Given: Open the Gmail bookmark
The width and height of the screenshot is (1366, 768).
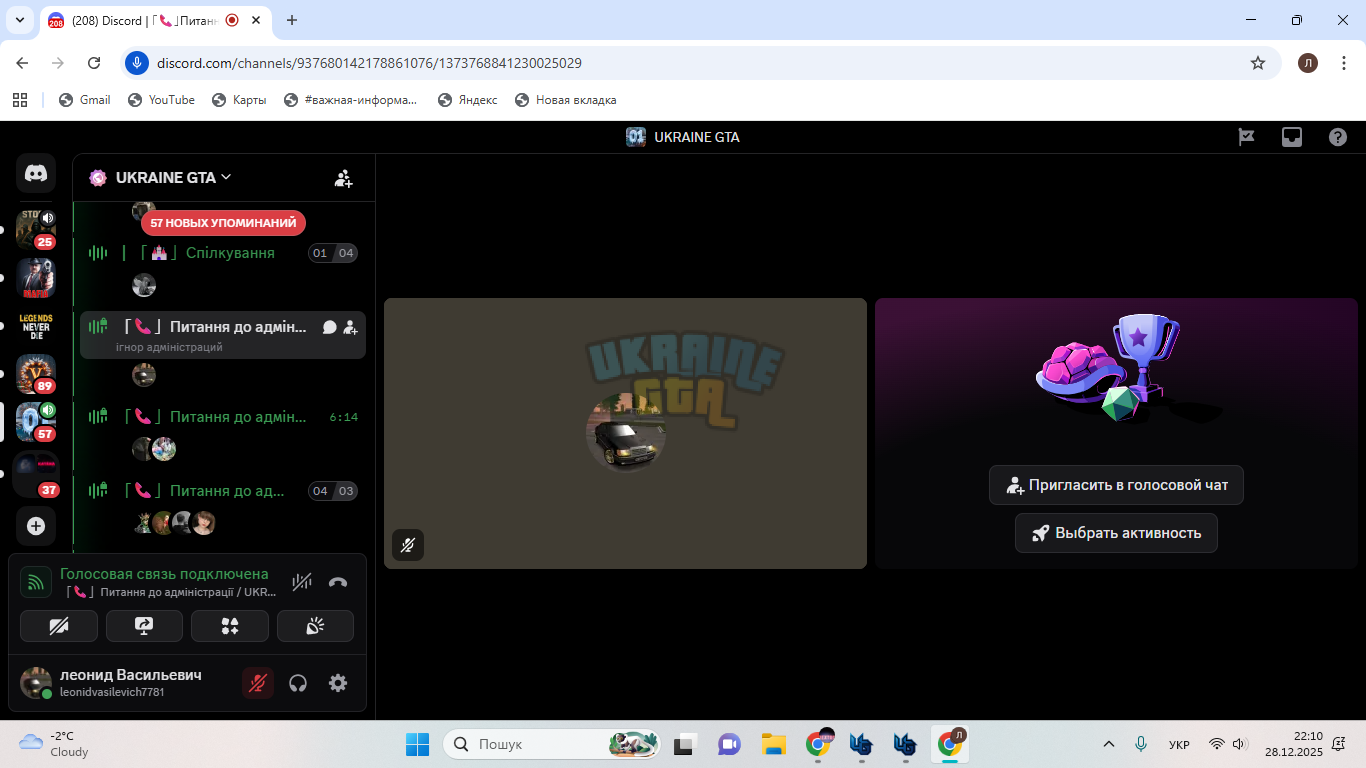Looking at the screenshot, I should coord(85,100).
